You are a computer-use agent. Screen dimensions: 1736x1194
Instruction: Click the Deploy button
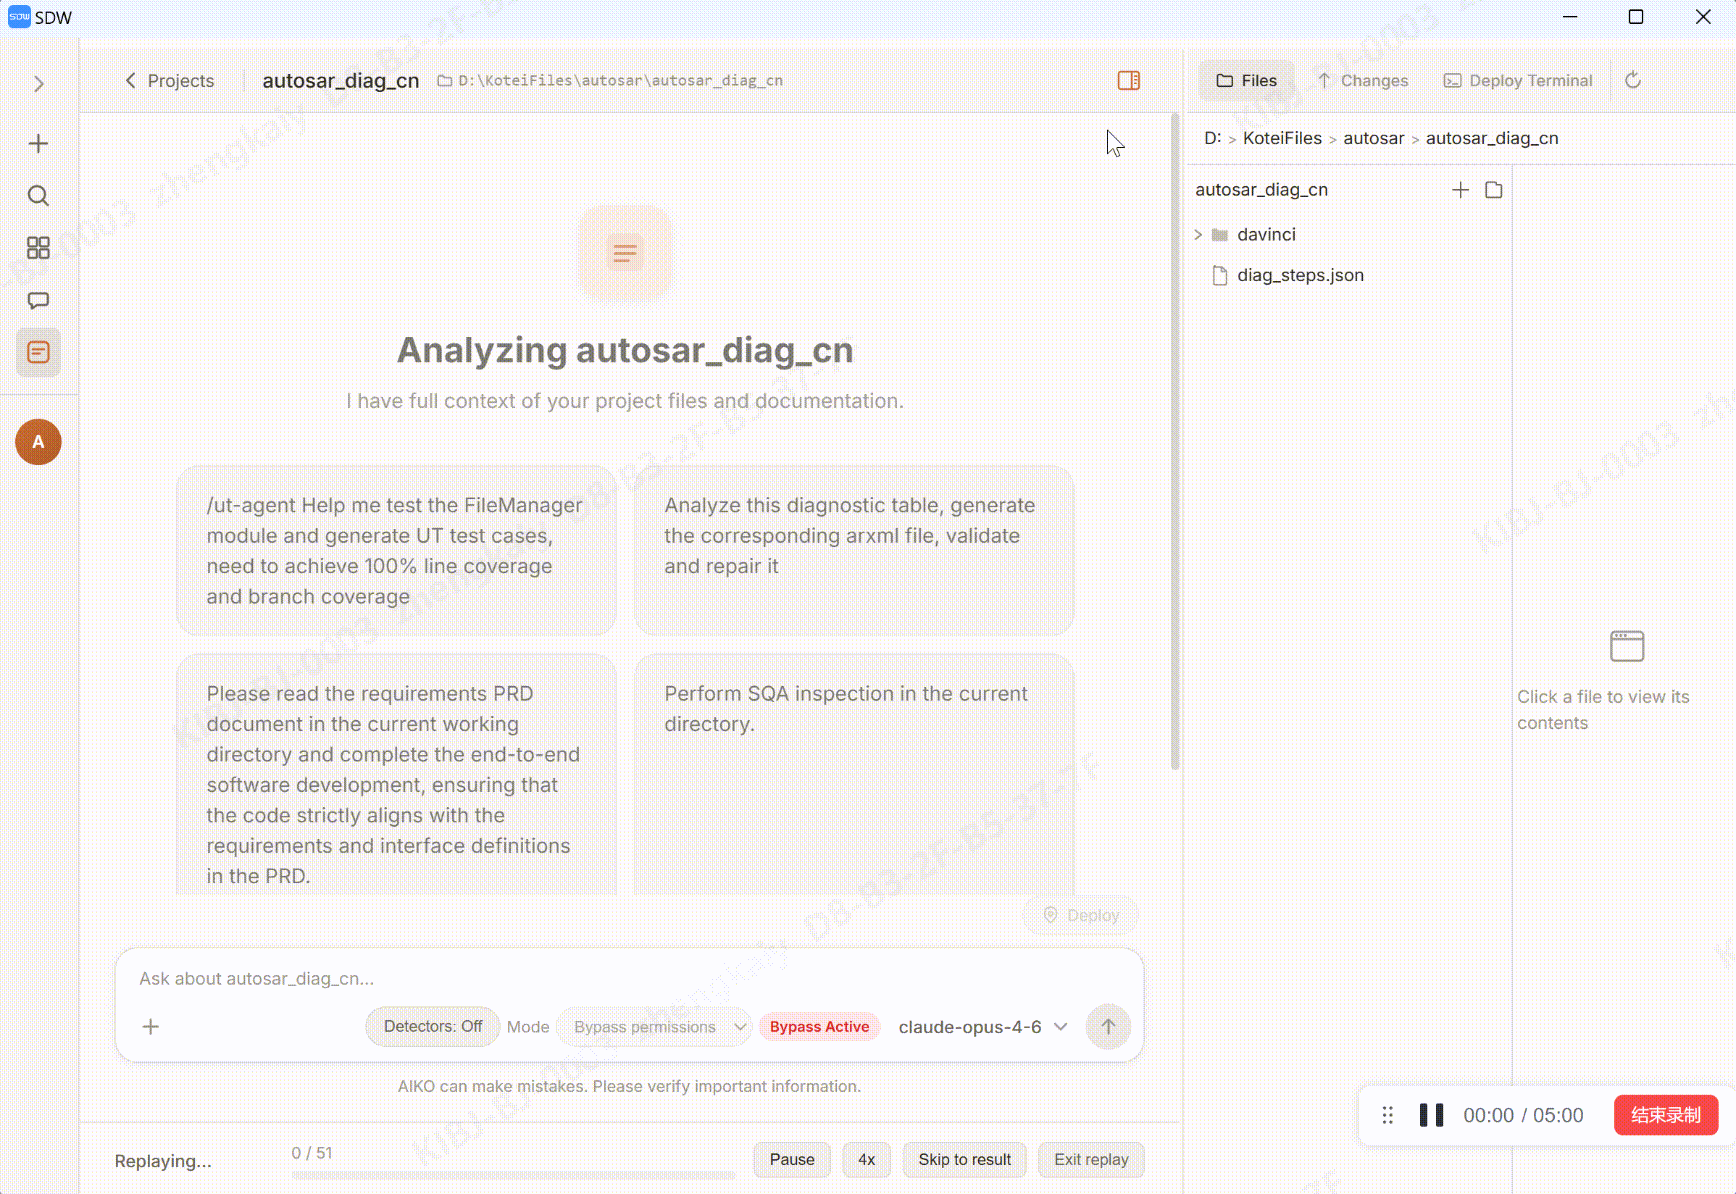coord(1080,915)
